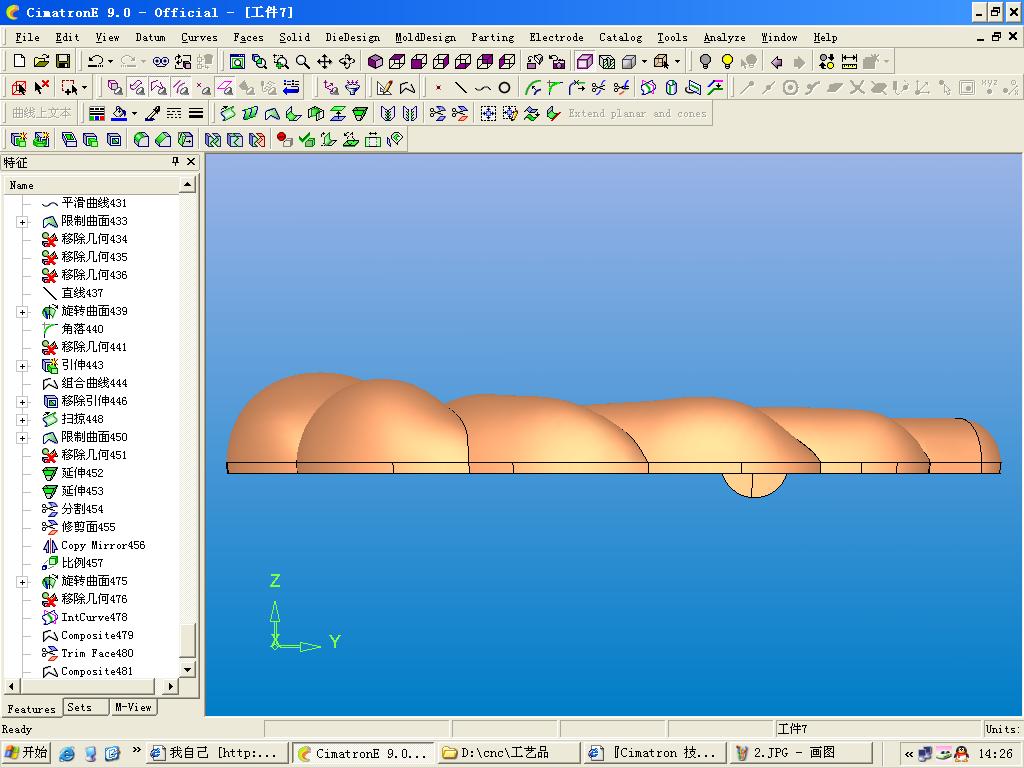
Task: Open the Sketcher pencil tool
Action: click(x=385, y=88)
